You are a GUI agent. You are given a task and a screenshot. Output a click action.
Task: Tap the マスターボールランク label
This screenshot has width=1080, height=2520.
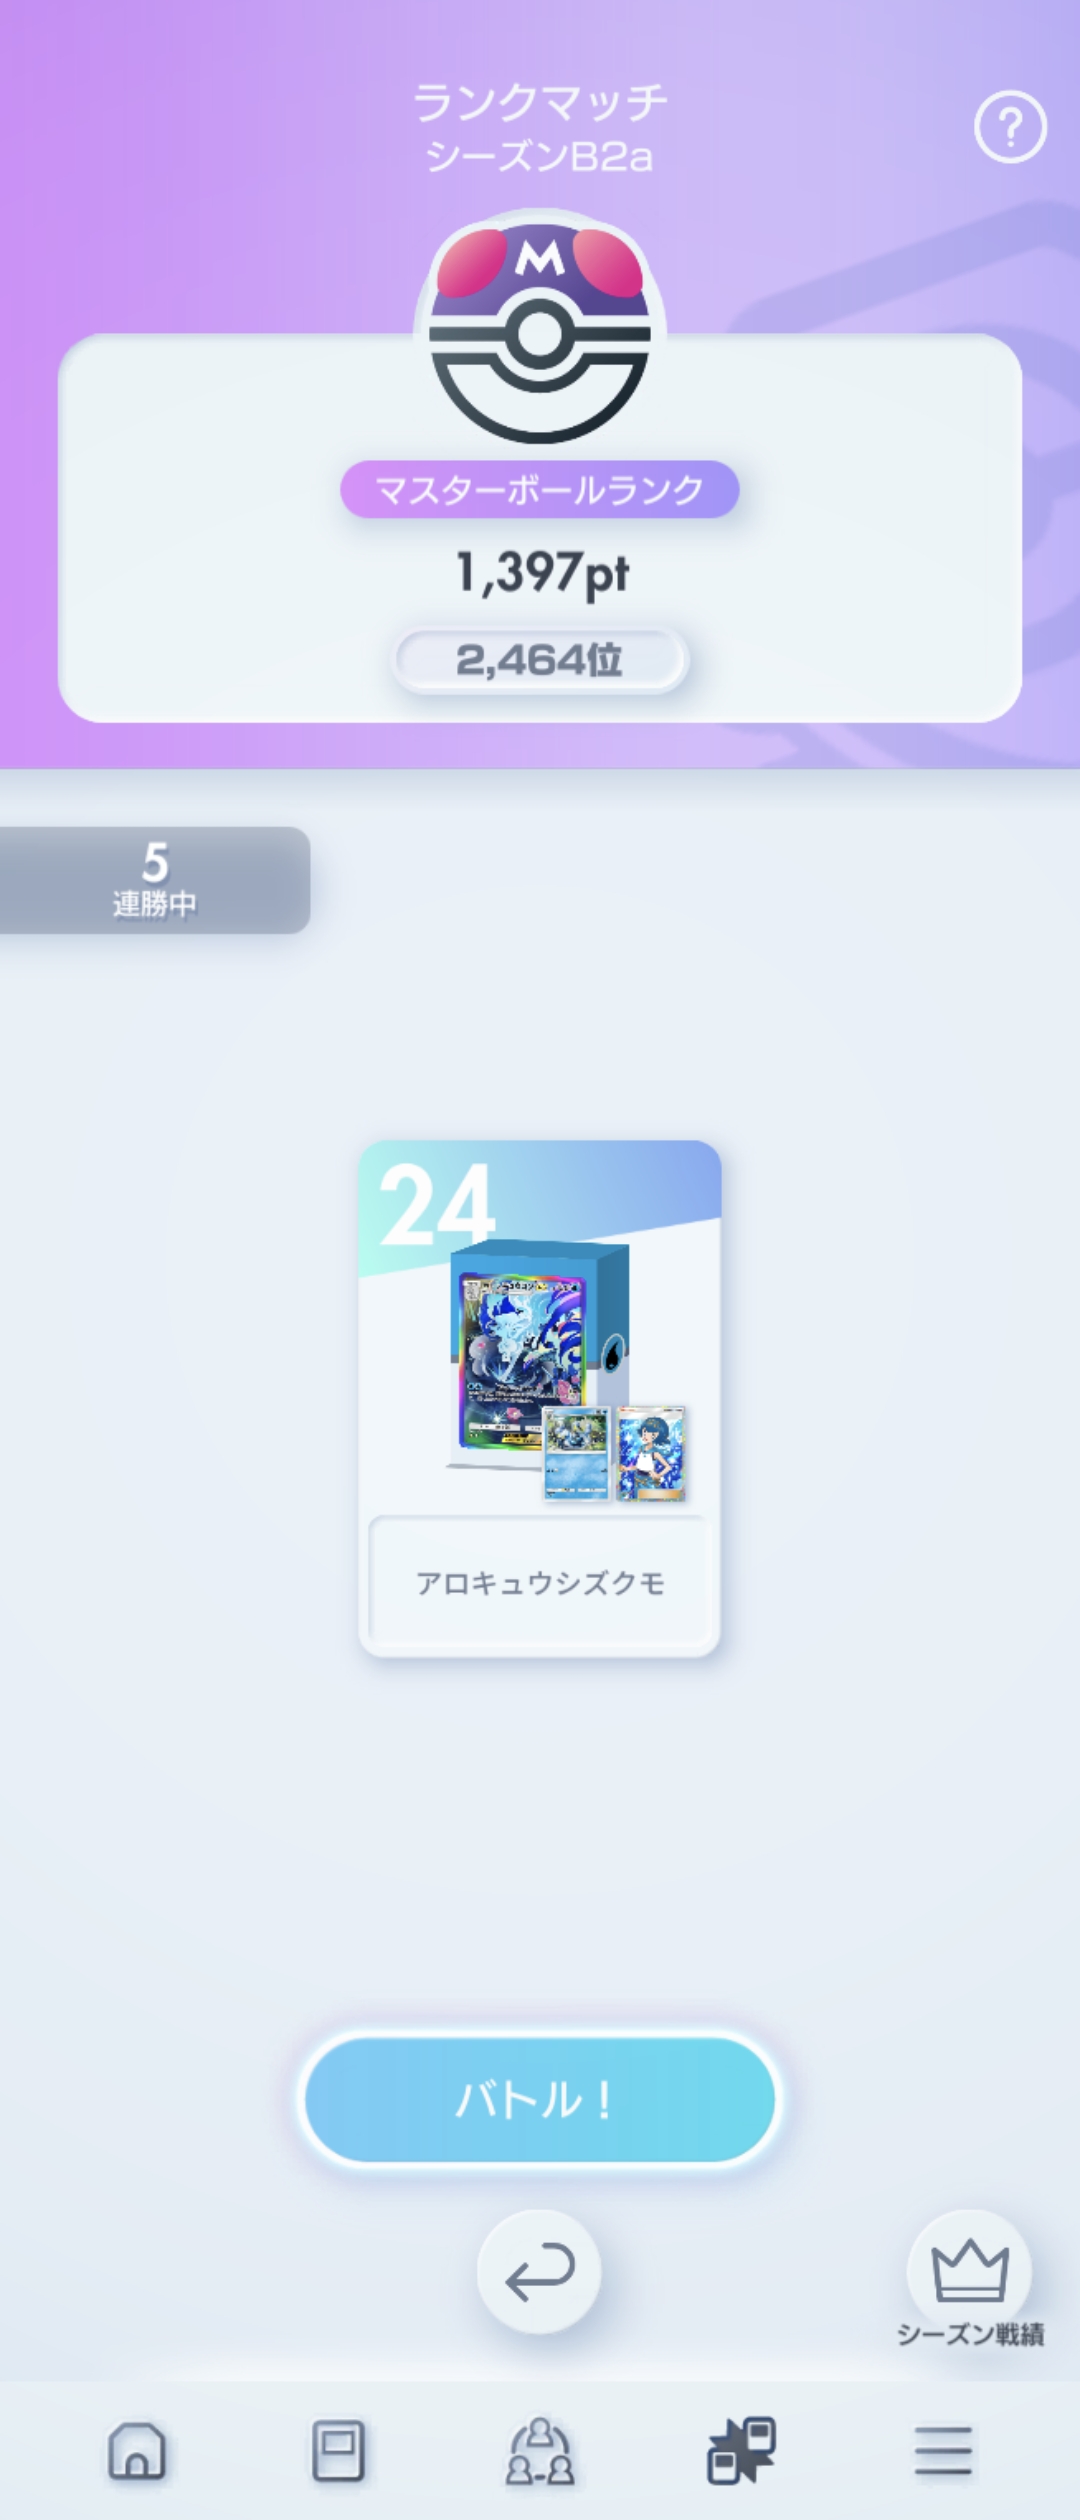point(540,489)
